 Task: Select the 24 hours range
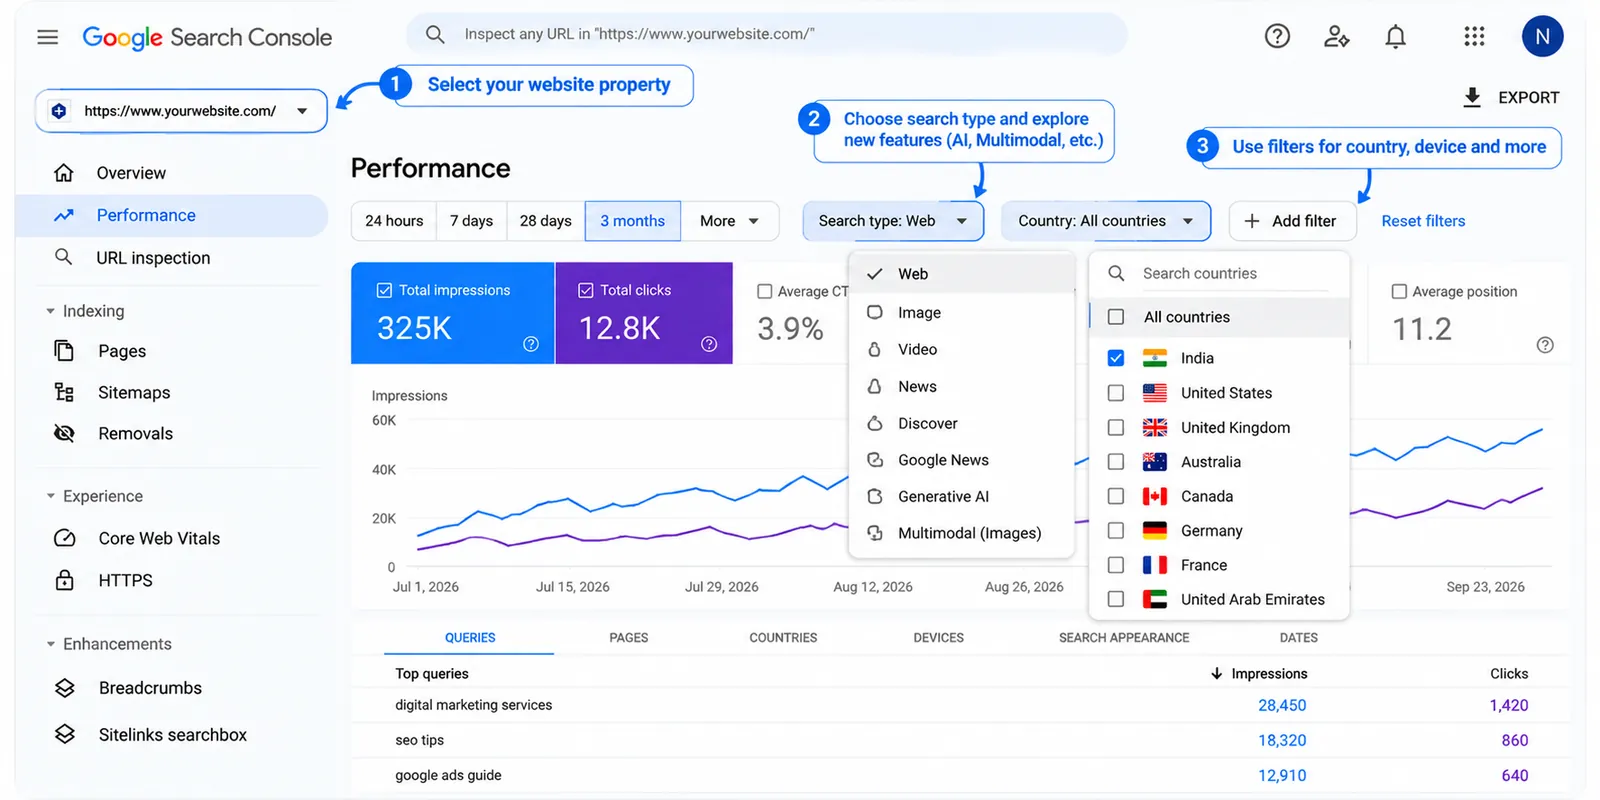click(394, 221)
